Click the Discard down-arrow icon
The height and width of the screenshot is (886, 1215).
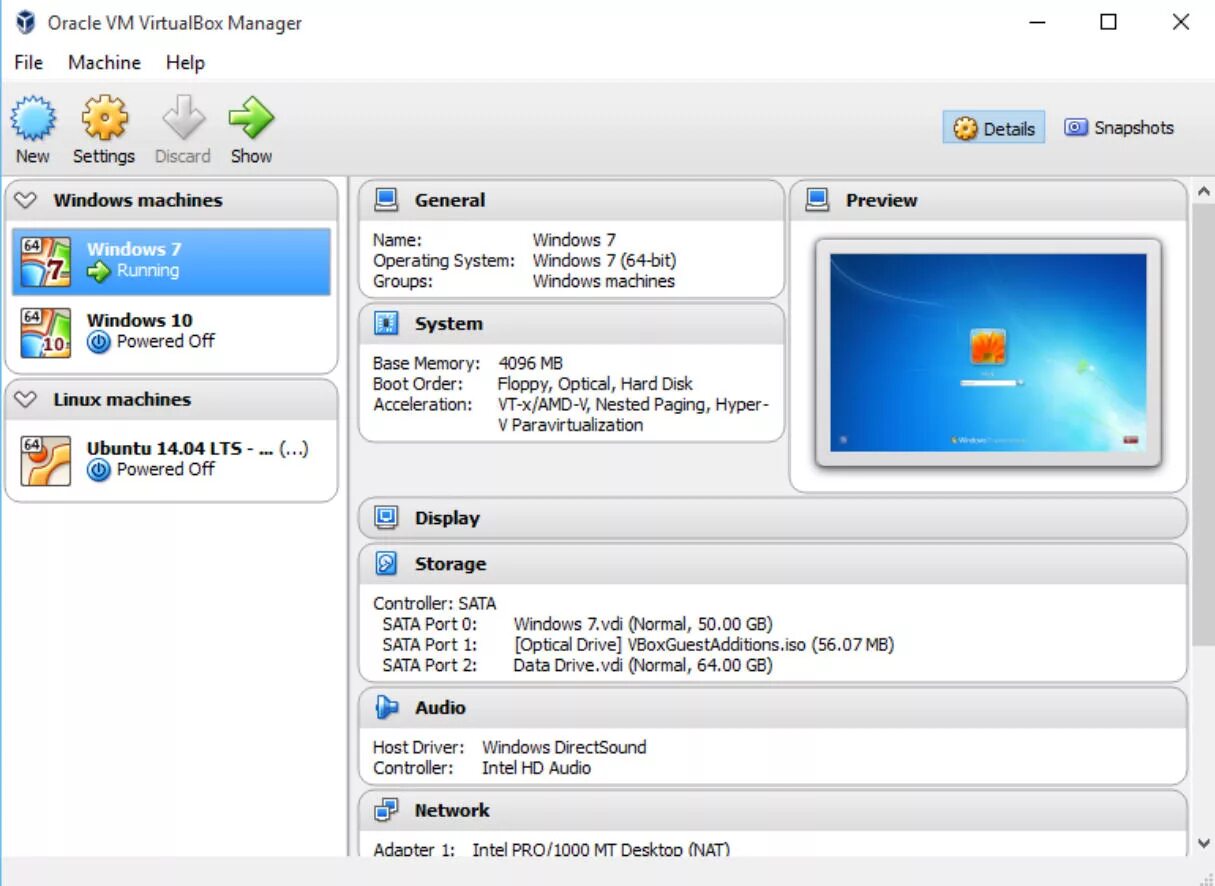point(183,119)
